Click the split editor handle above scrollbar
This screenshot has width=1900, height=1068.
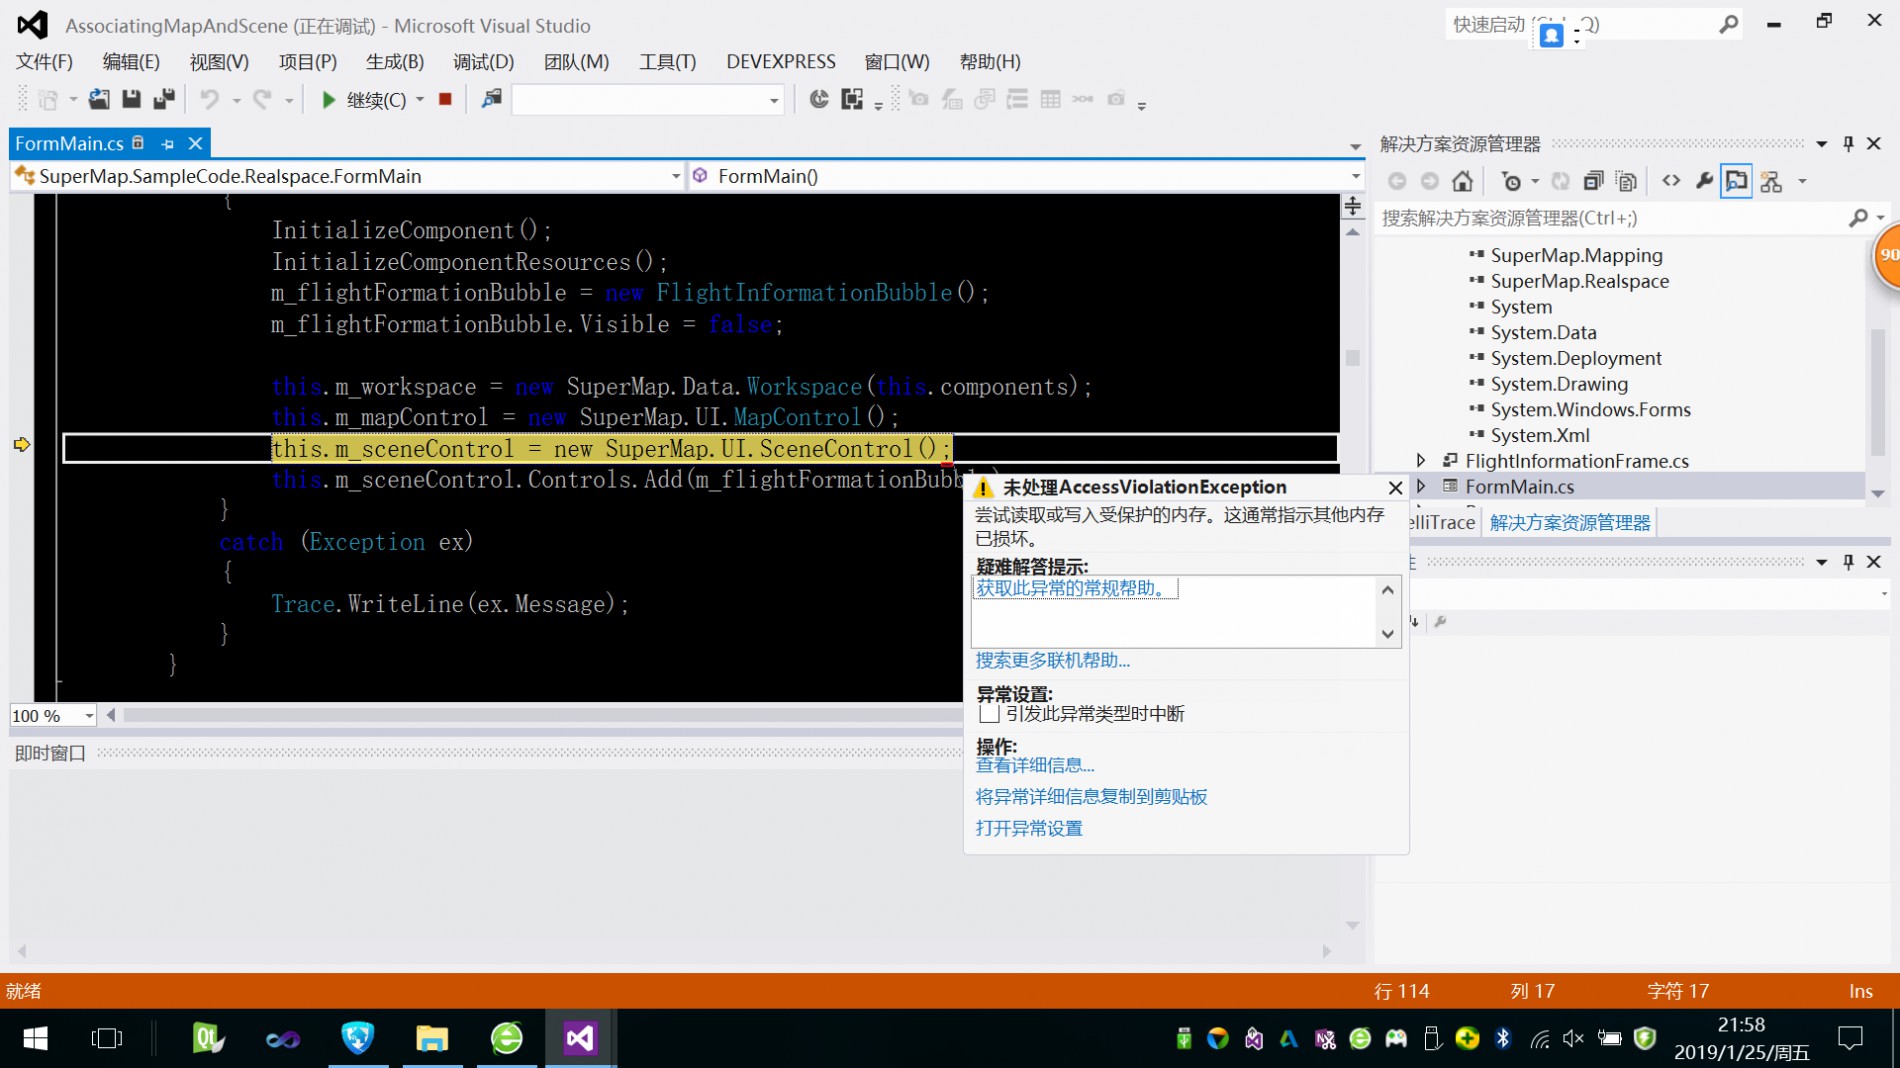pos(1353,206)
